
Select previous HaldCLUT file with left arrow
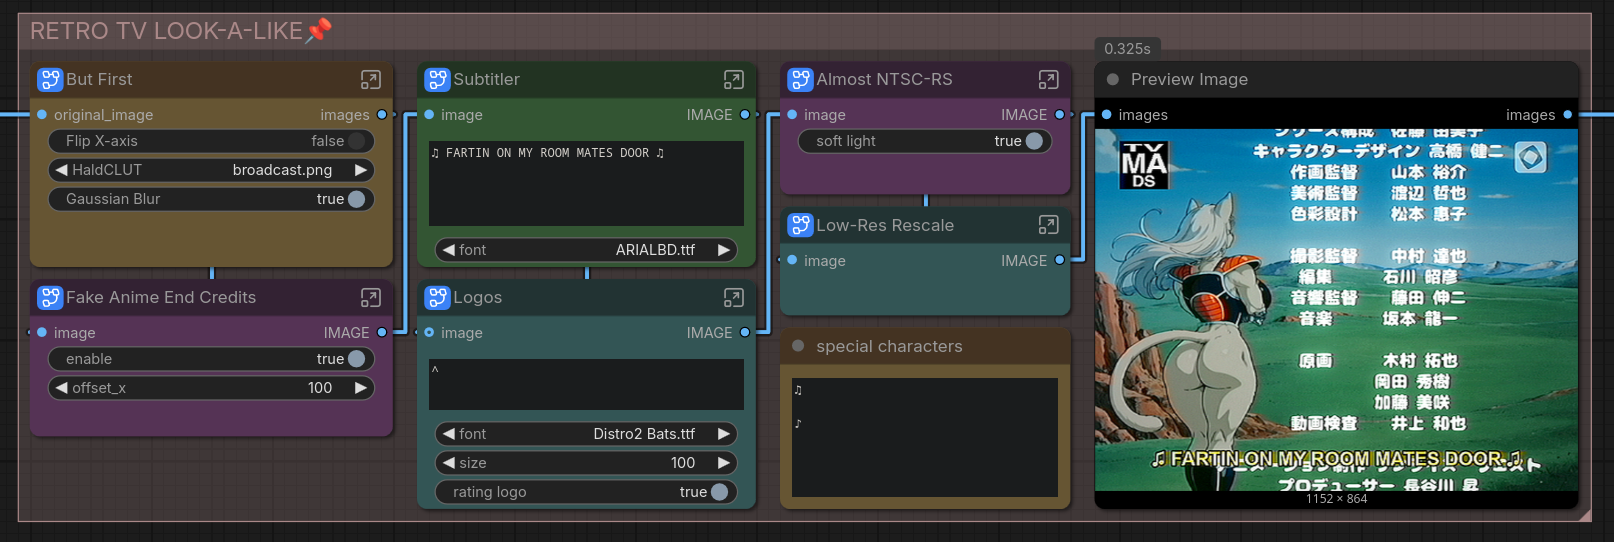[x=62, y=170]
